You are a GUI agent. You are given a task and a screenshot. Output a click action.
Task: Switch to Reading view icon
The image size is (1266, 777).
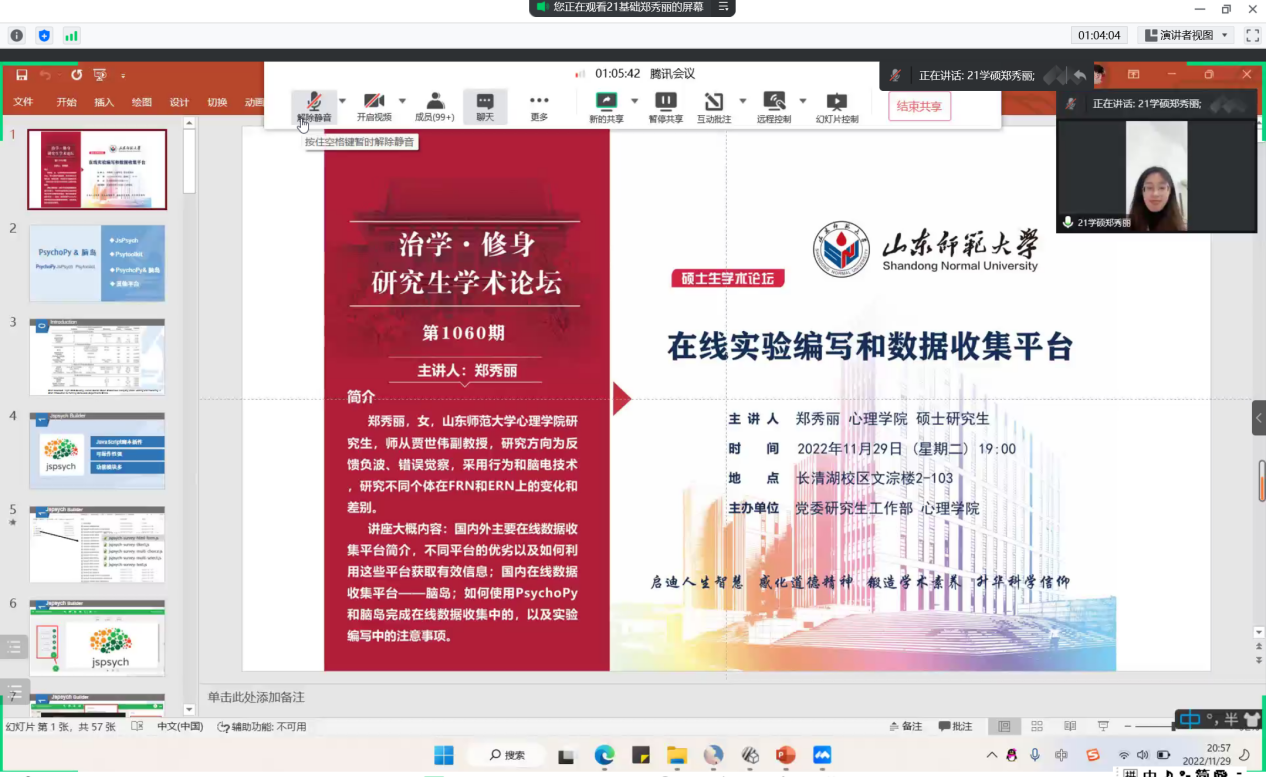tap(1070, 727)
